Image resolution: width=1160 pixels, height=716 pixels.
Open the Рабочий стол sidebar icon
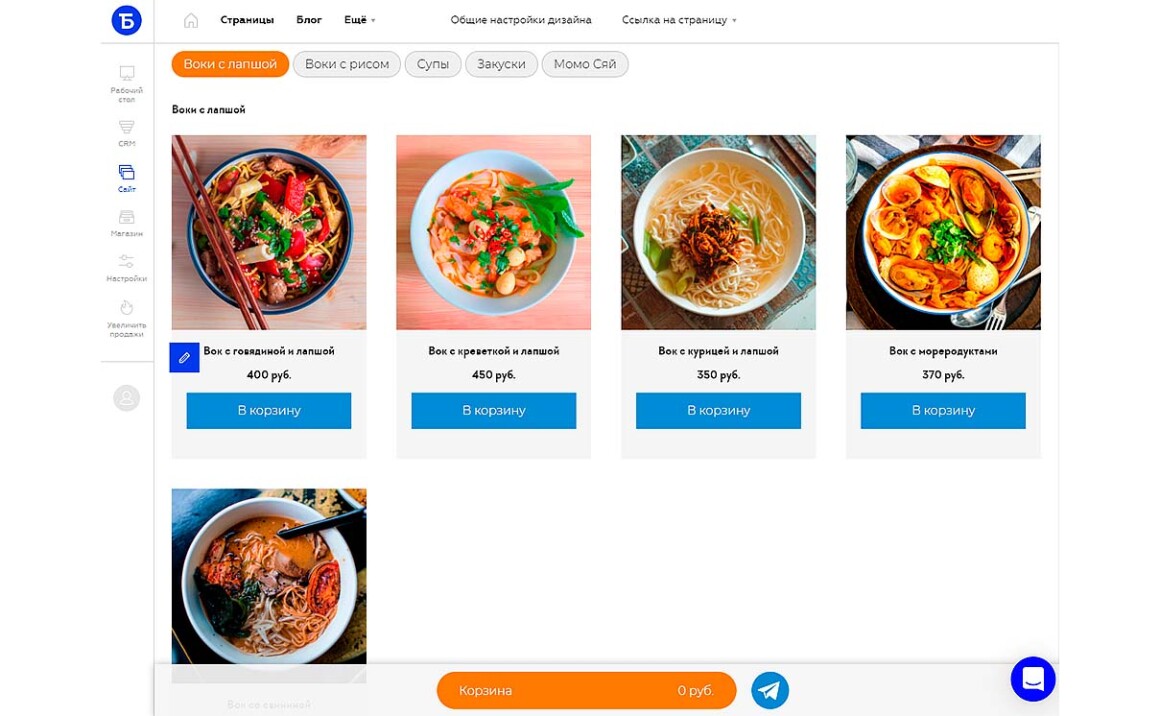127,74
